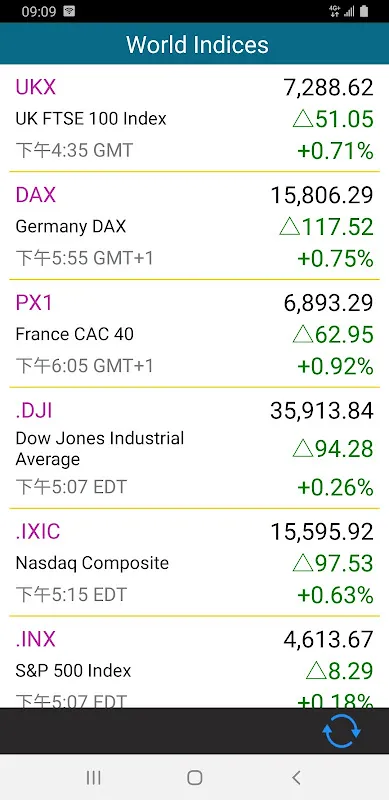
Task: Tap the Android home button icon
Action: 194,778
